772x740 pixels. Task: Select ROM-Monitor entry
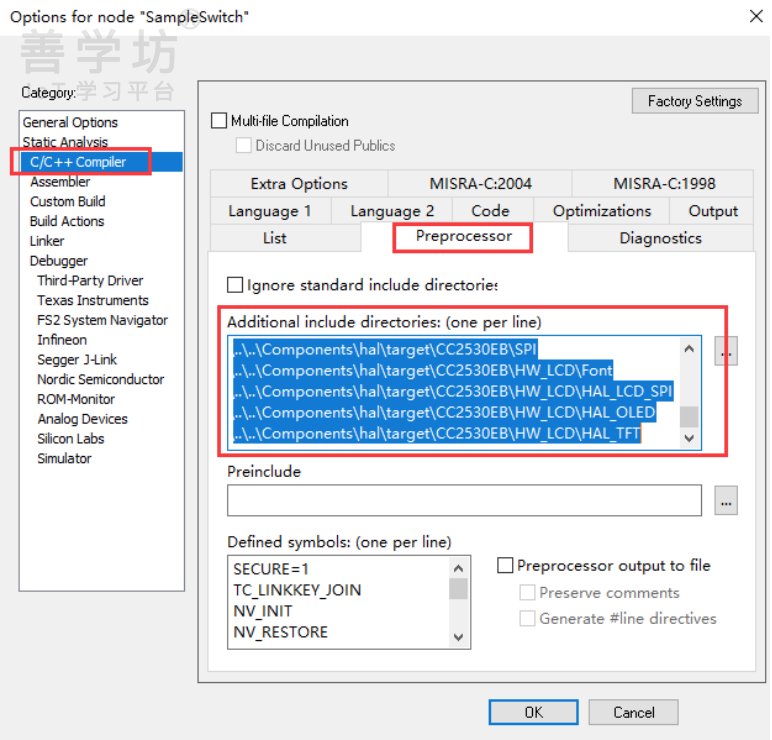pyautogui.click(x=76, y=399)
